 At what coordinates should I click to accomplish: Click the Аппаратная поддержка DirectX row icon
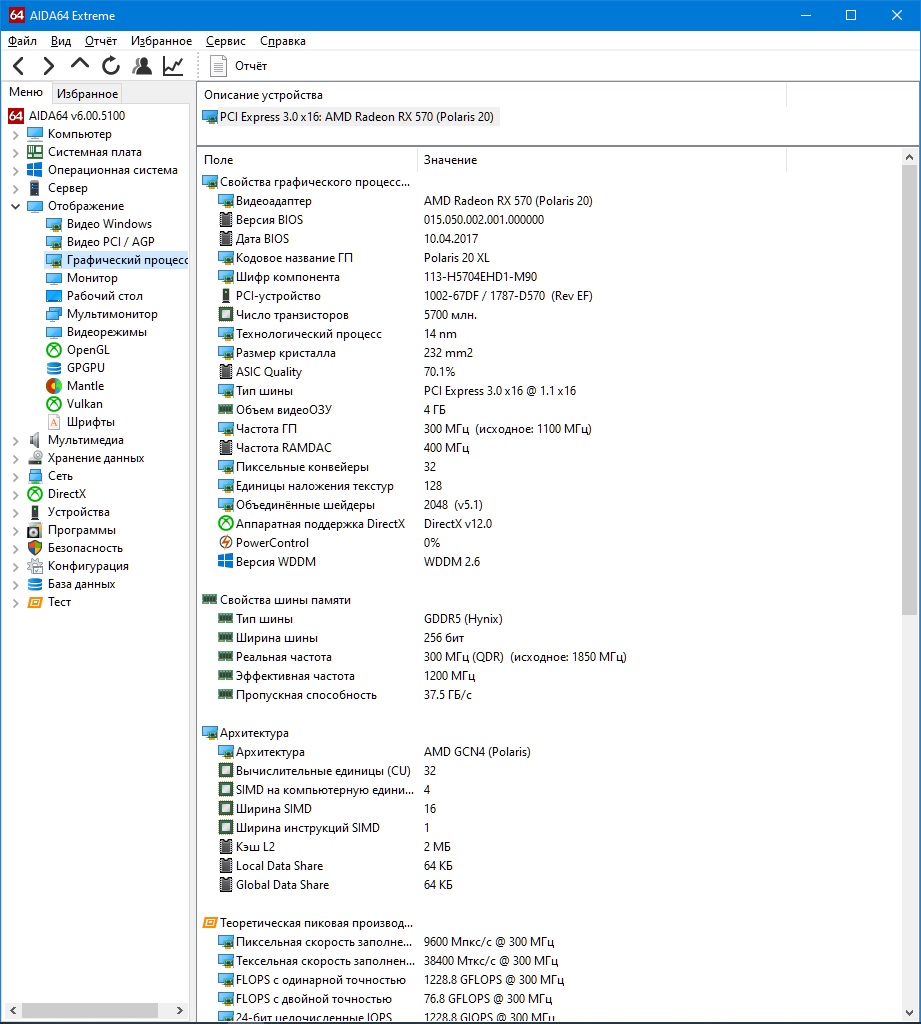pyautogui.click(x=225, y=524)
